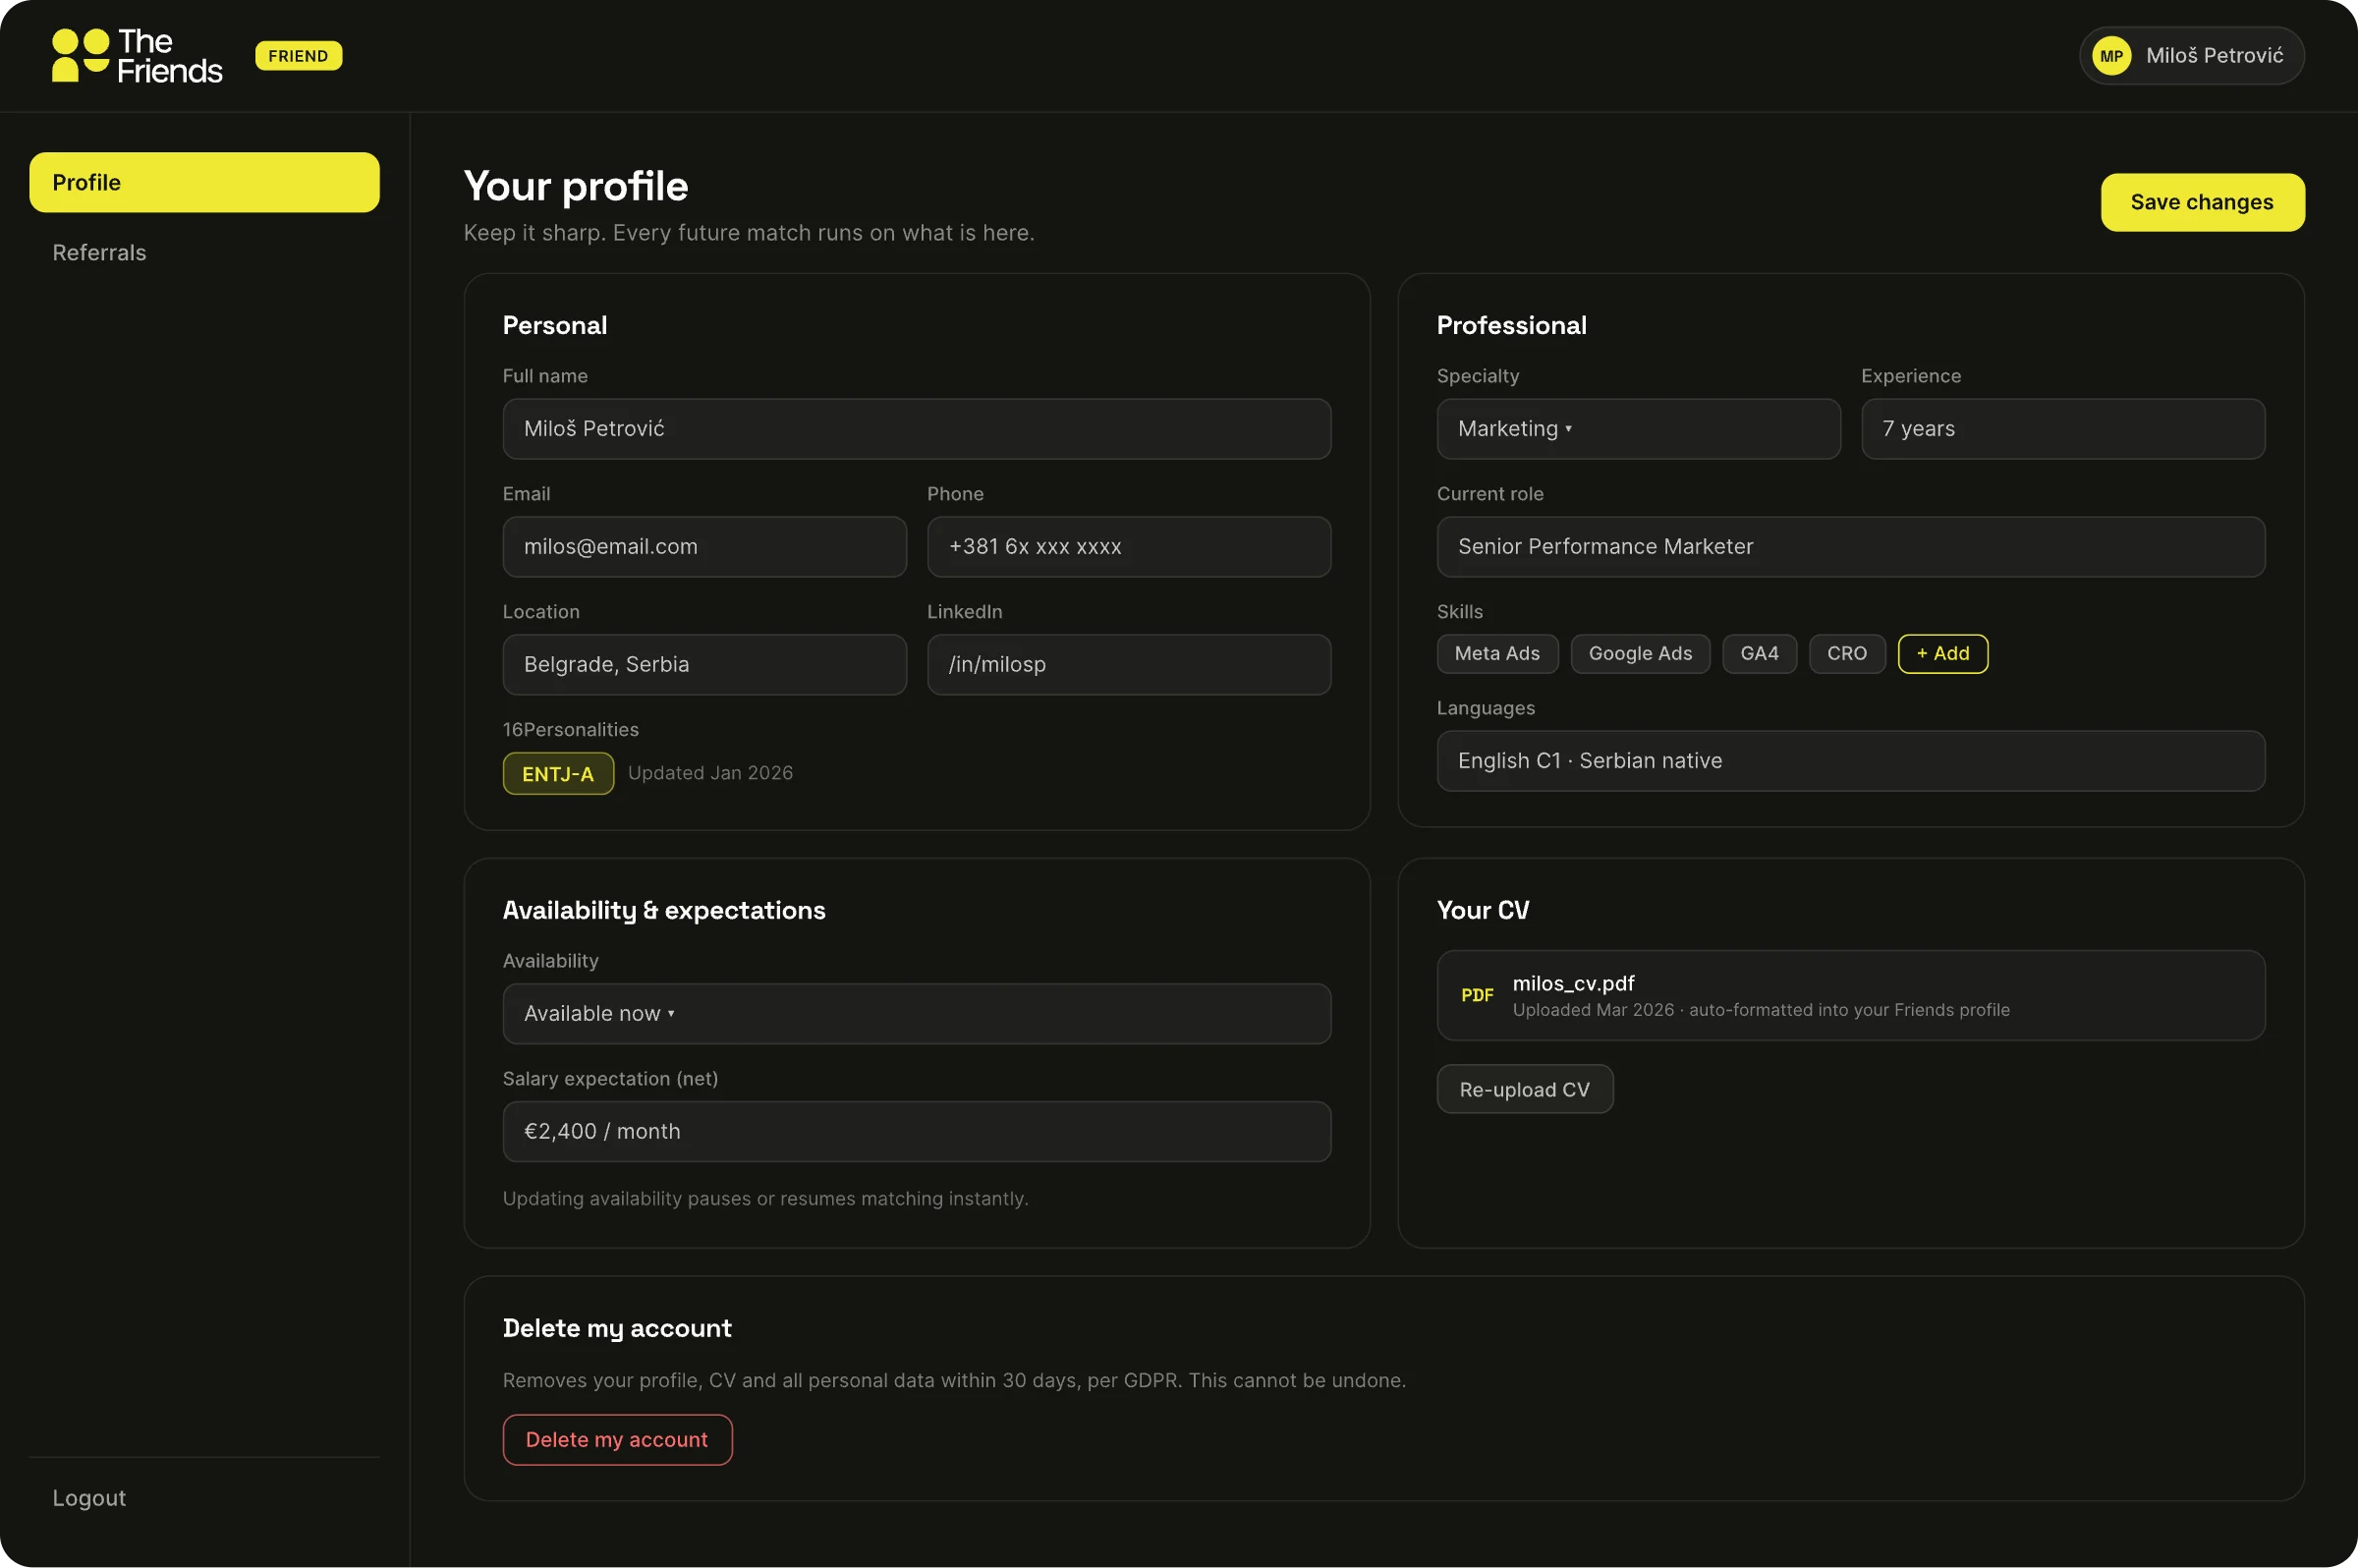This screenshot has width=2358, height=1568.
Task: Click the PDF file icon
Action: [1477, 995]
